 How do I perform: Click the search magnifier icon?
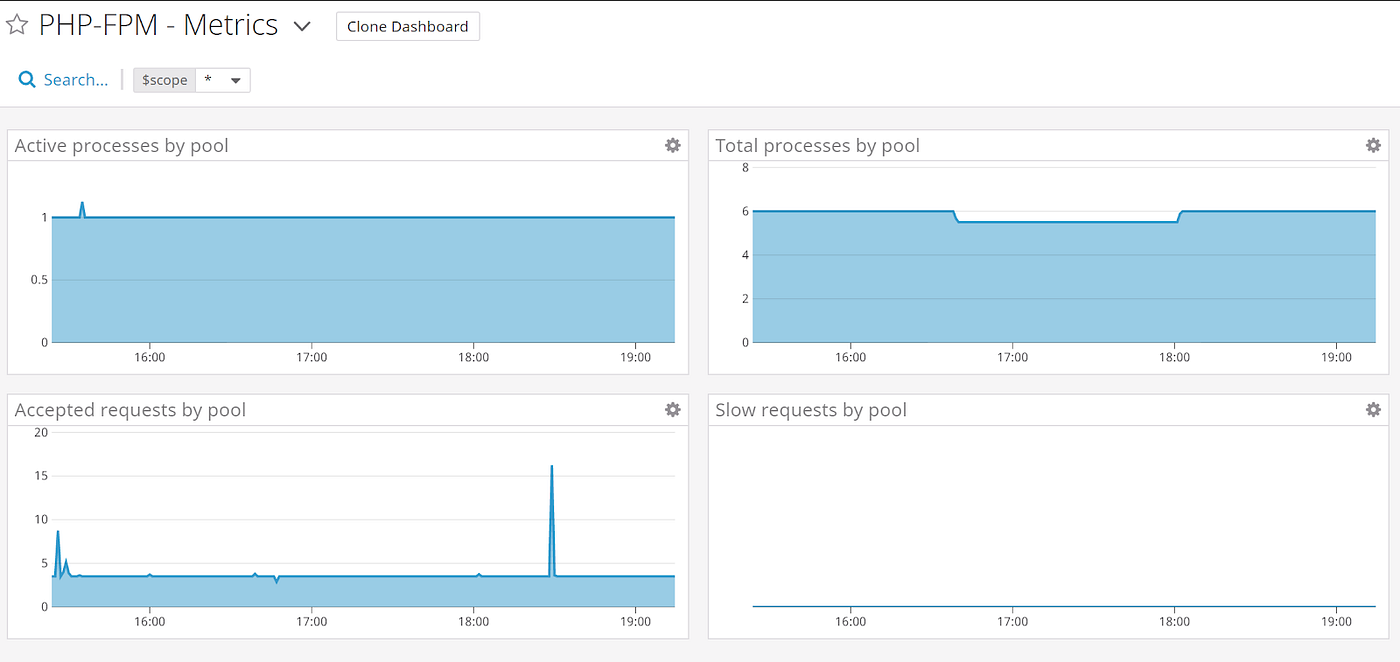coord(26,79)
